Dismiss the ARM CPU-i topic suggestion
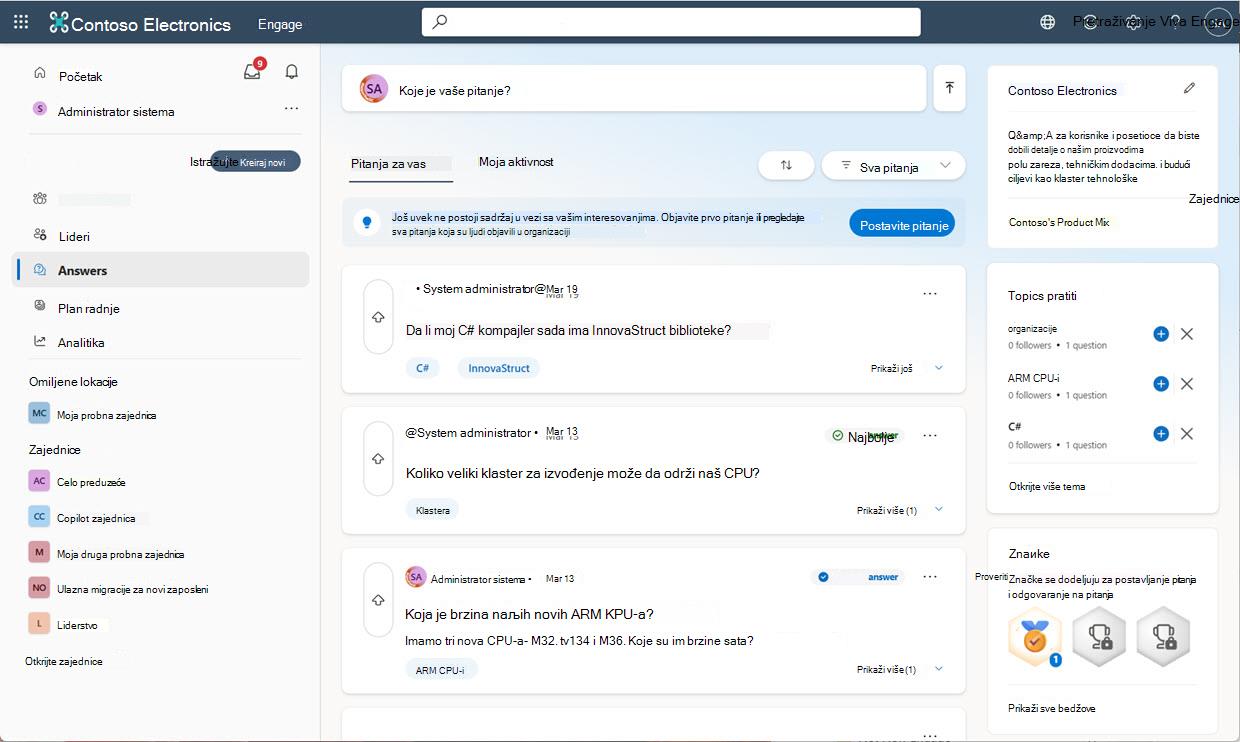 (1187, 384)
